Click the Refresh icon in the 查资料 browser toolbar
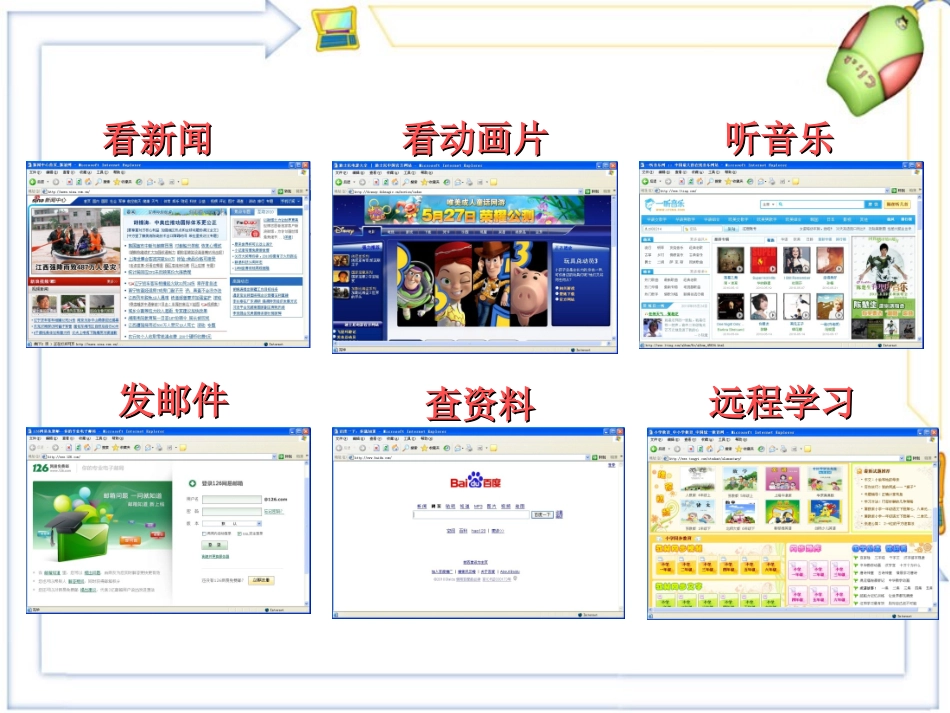This screenshot has height=713, width=950. point(385,448)
